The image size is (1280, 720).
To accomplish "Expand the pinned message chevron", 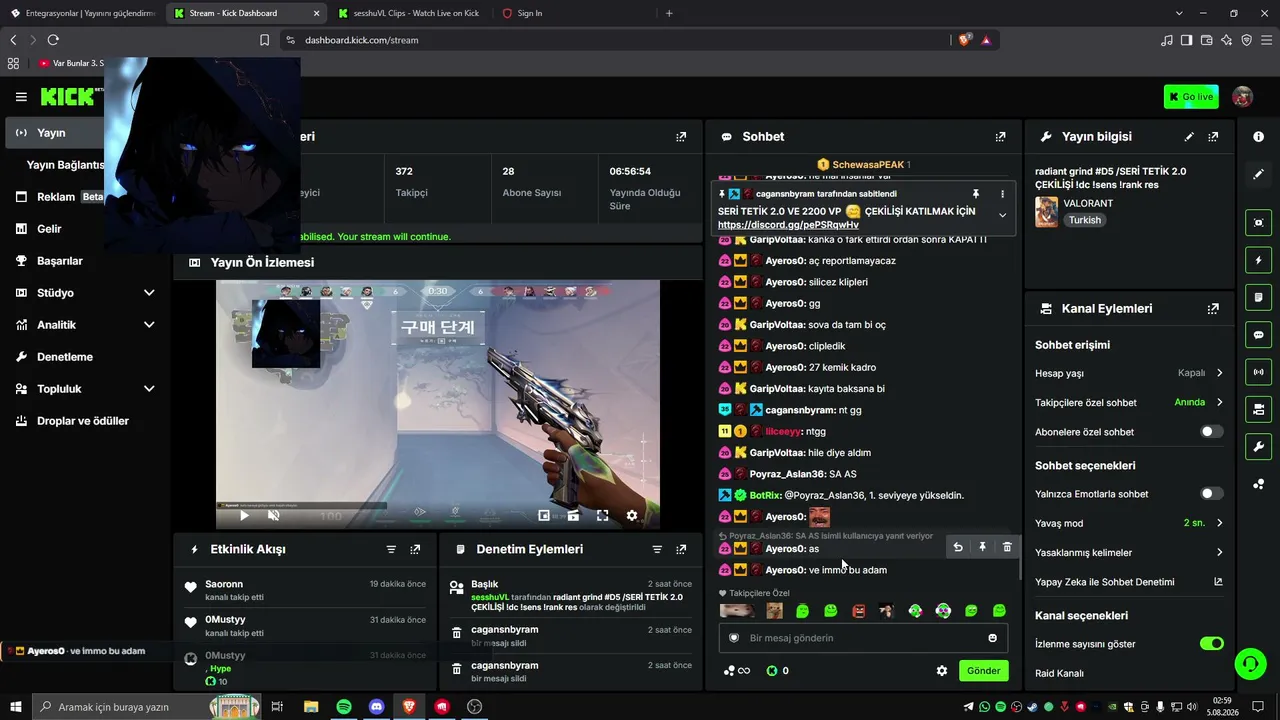I will pos(1002,215).
